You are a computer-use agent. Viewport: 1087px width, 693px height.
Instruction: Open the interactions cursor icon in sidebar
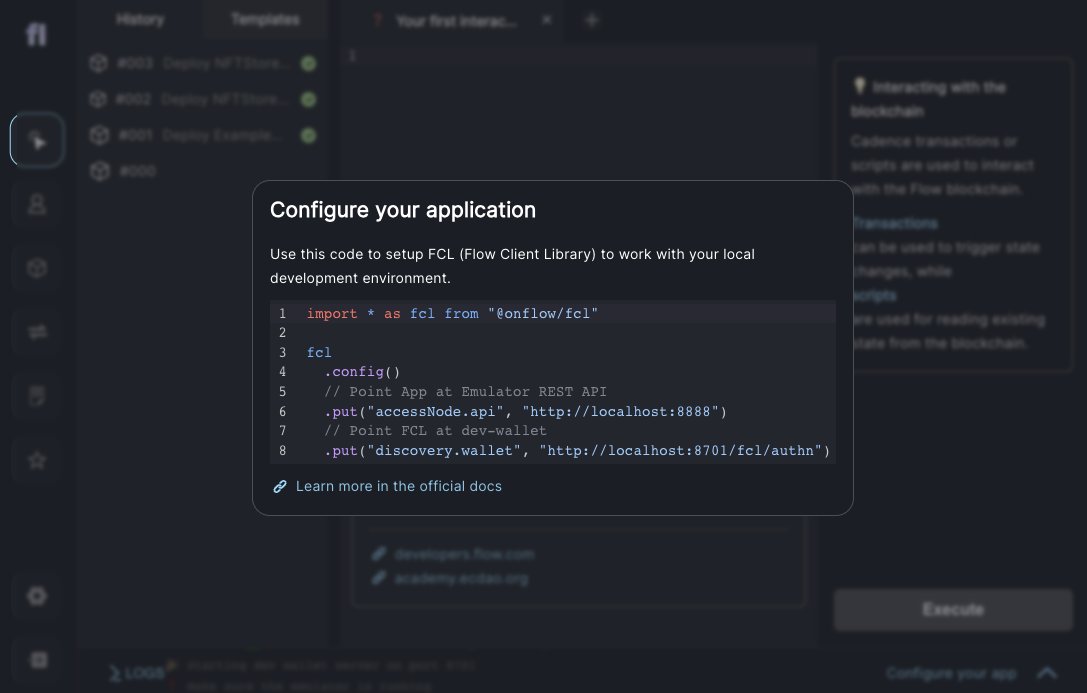pos(37,140)
